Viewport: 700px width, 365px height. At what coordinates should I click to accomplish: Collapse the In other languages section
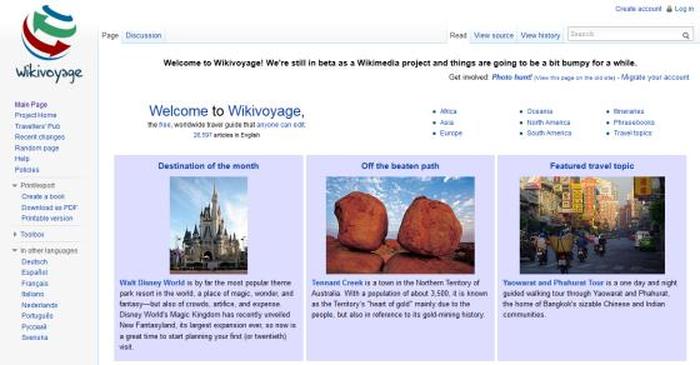pyautogui.click(x=15, y=250)
